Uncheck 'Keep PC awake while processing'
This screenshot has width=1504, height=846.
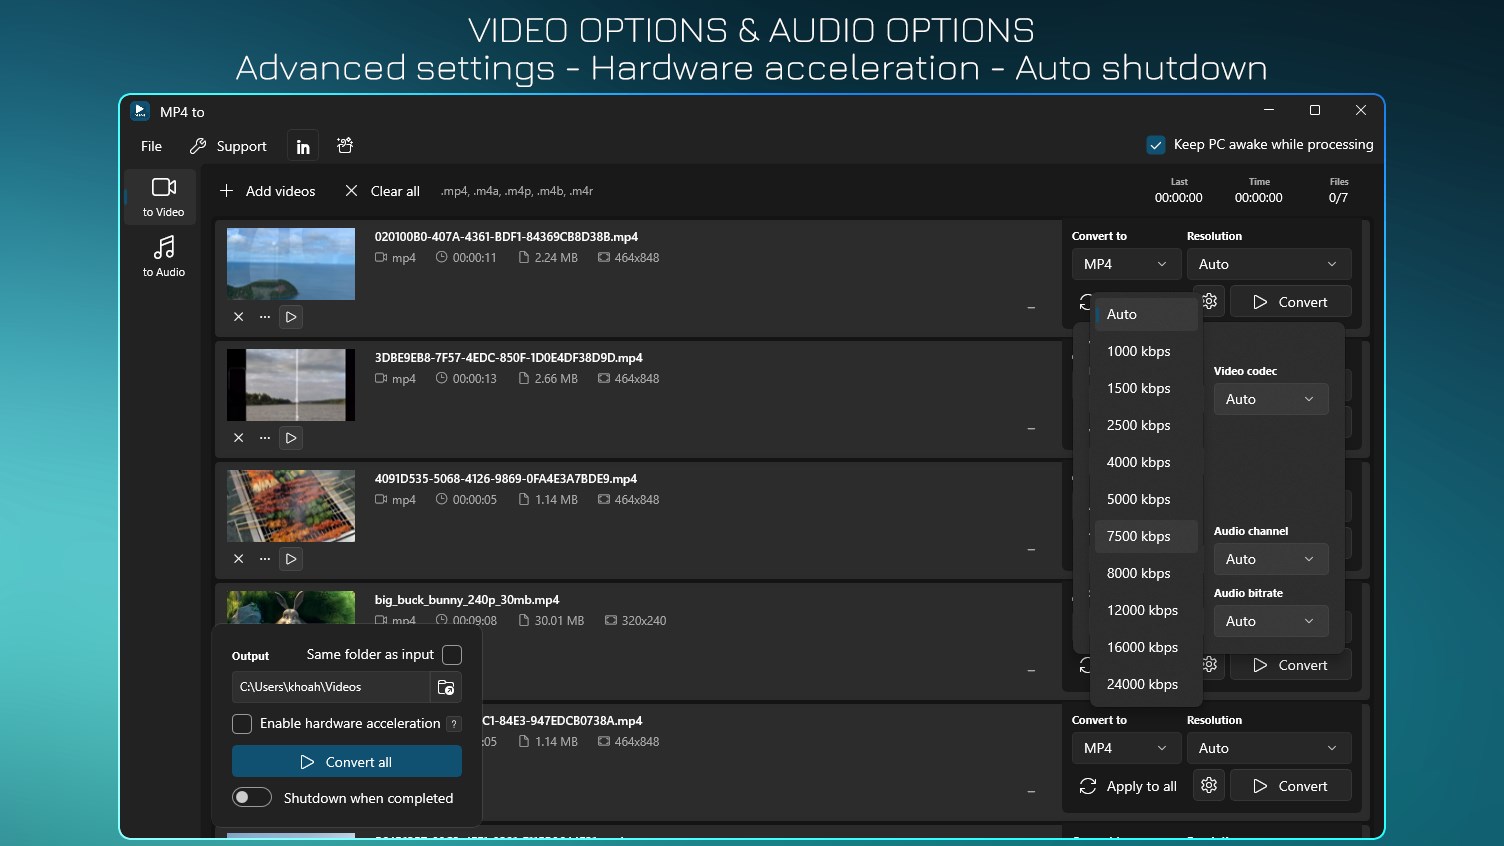[x=1156, y=144]
